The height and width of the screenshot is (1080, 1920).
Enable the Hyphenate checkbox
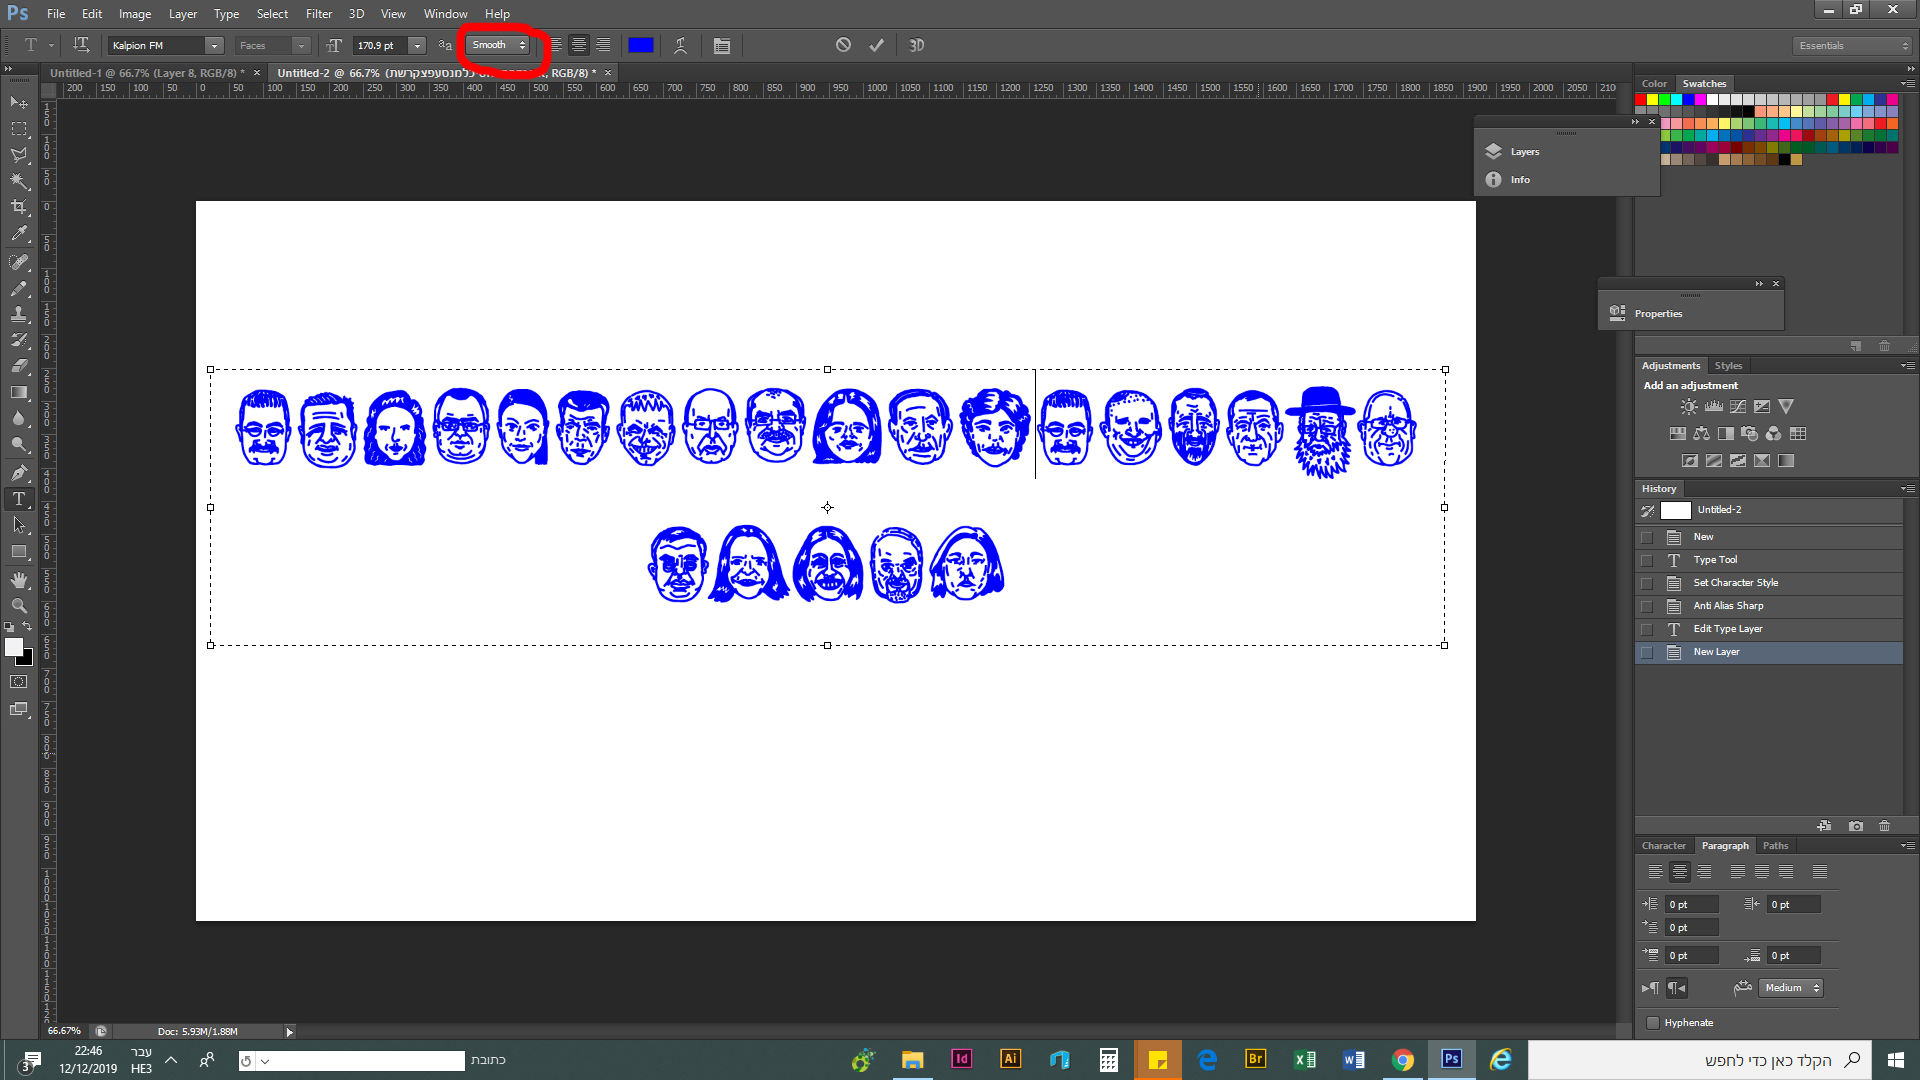click(x=1653, y=1023)
